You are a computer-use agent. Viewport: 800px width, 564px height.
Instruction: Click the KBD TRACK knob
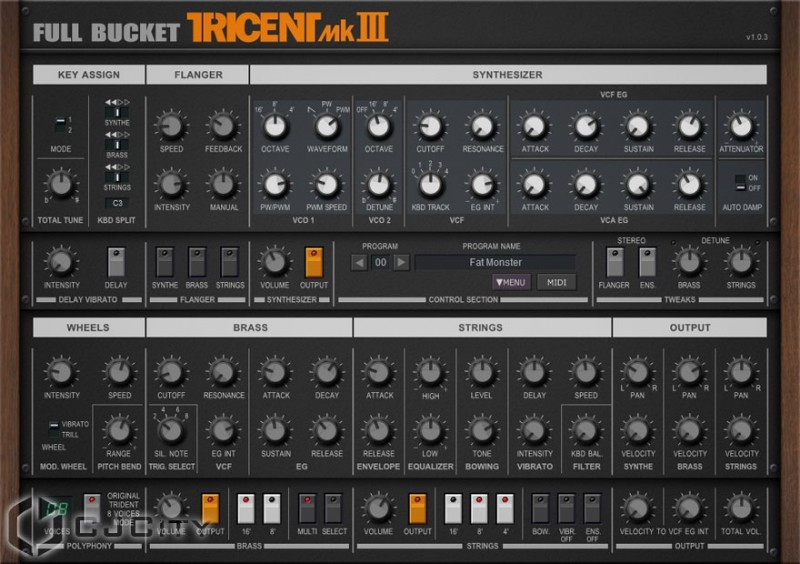(x=431, y=185)
